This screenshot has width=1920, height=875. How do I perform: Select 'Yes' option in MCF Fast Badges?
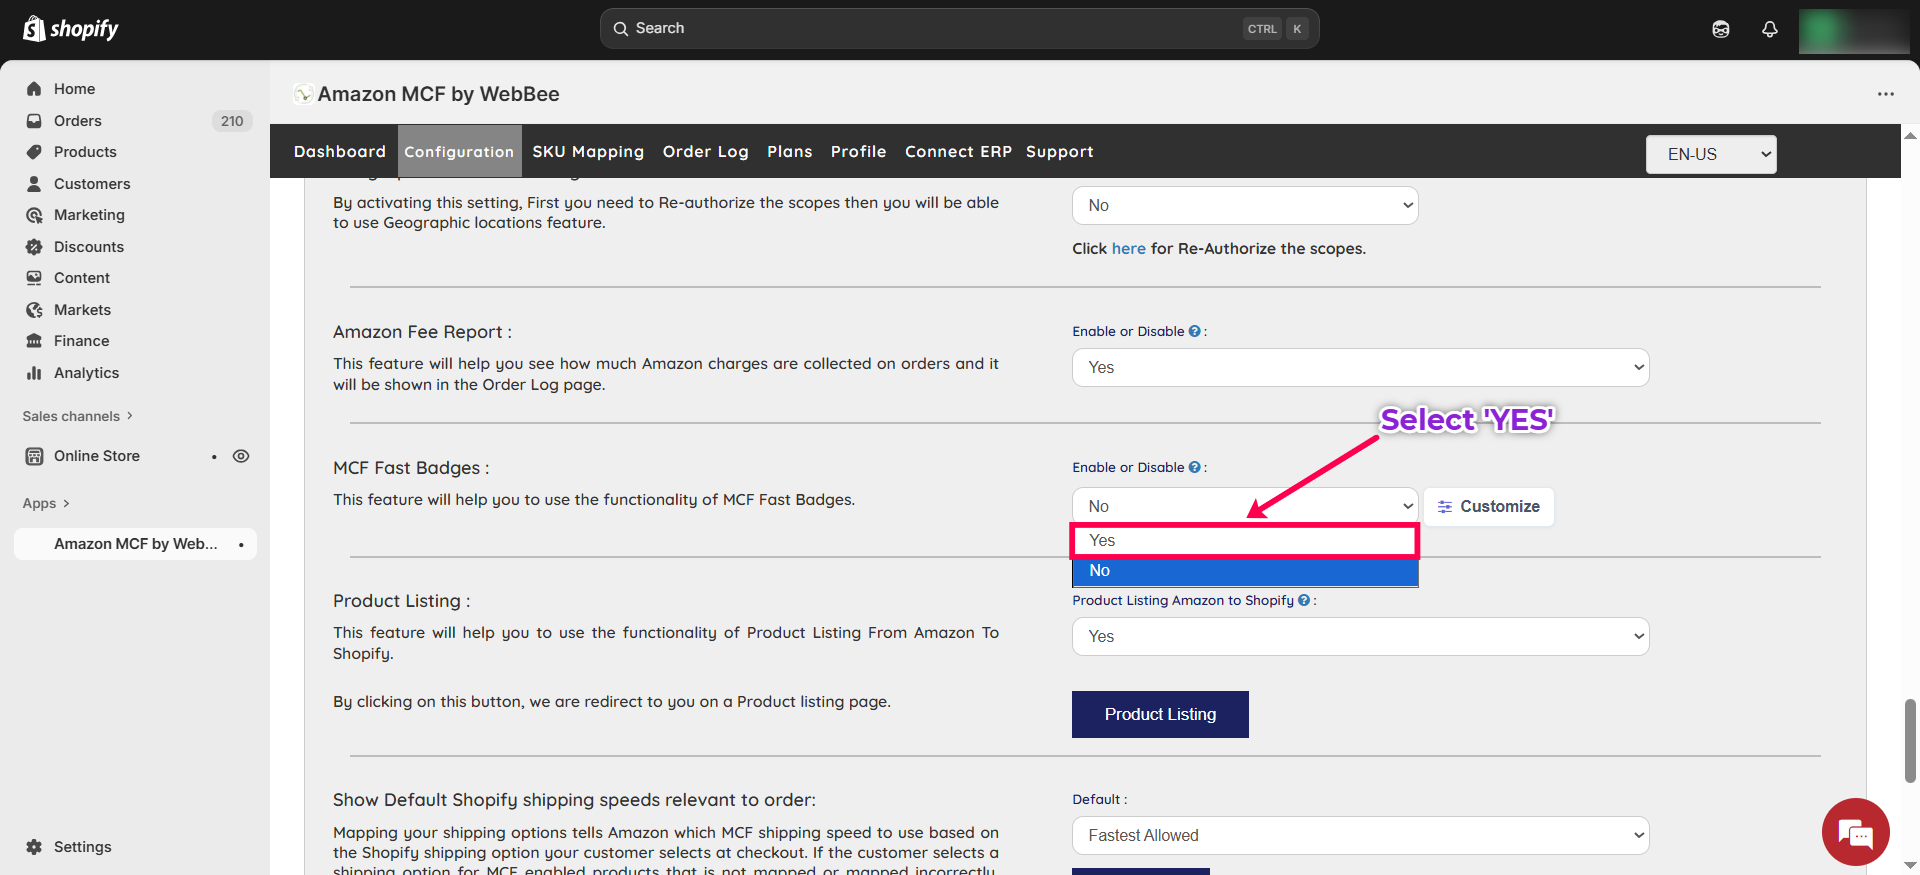tap(1244, 541)
